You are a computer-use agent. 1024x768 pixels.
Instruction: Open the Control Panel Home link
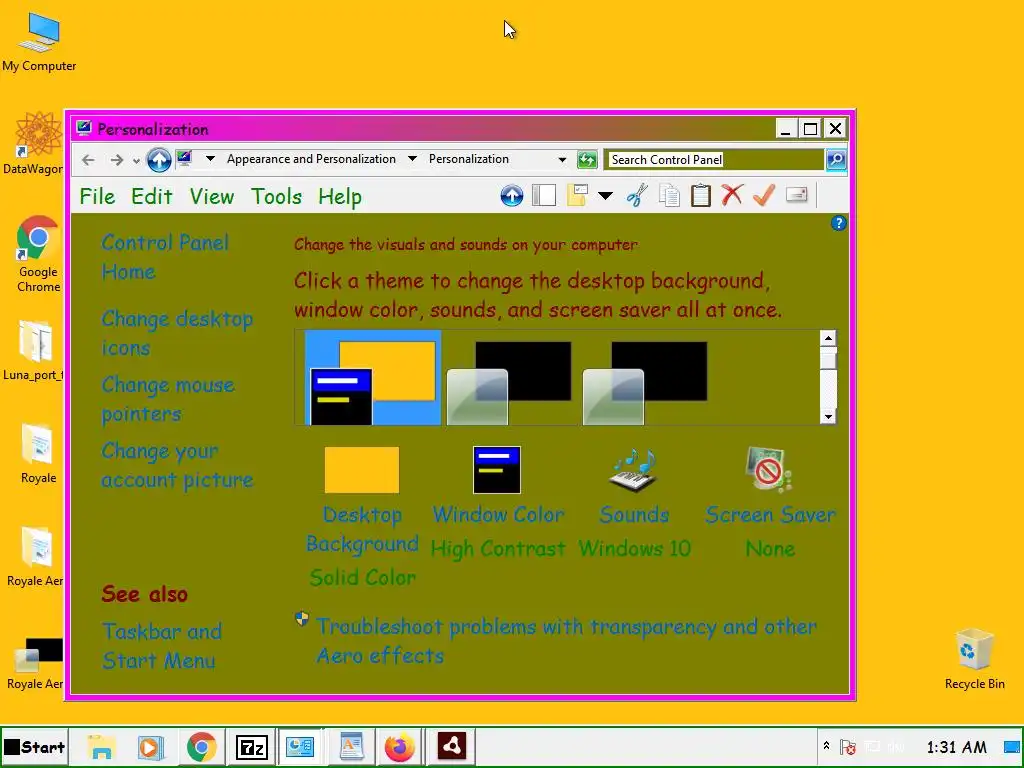point(165,257)
